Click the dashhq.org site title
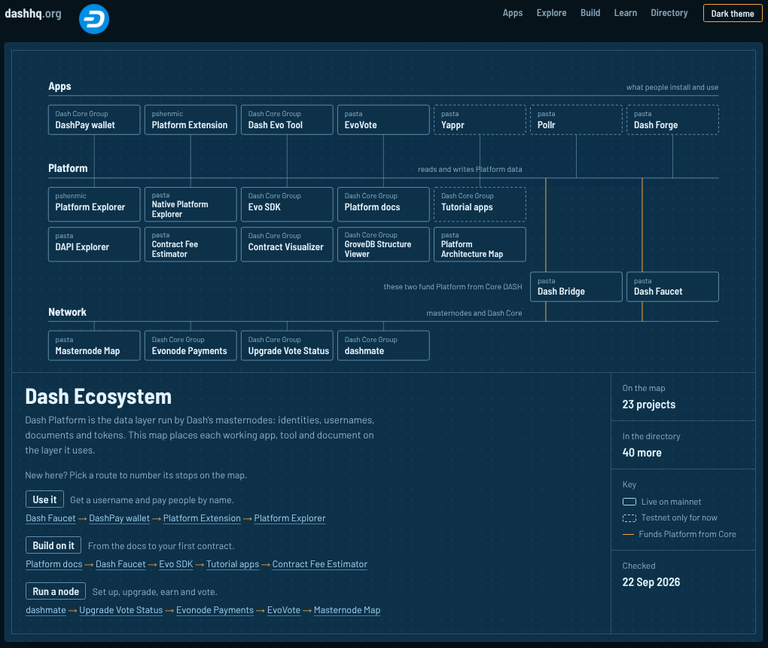The image size is (768, 648). click(33, 13)
